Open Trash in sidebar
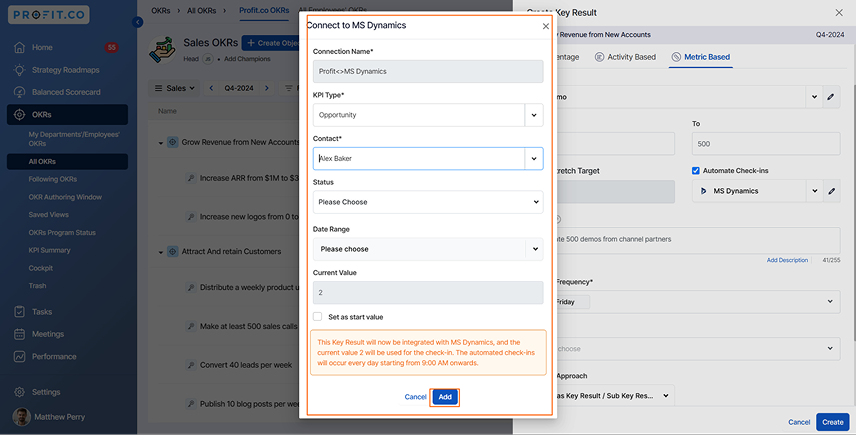This screenshot has width=856, height=435. point(37,285)
